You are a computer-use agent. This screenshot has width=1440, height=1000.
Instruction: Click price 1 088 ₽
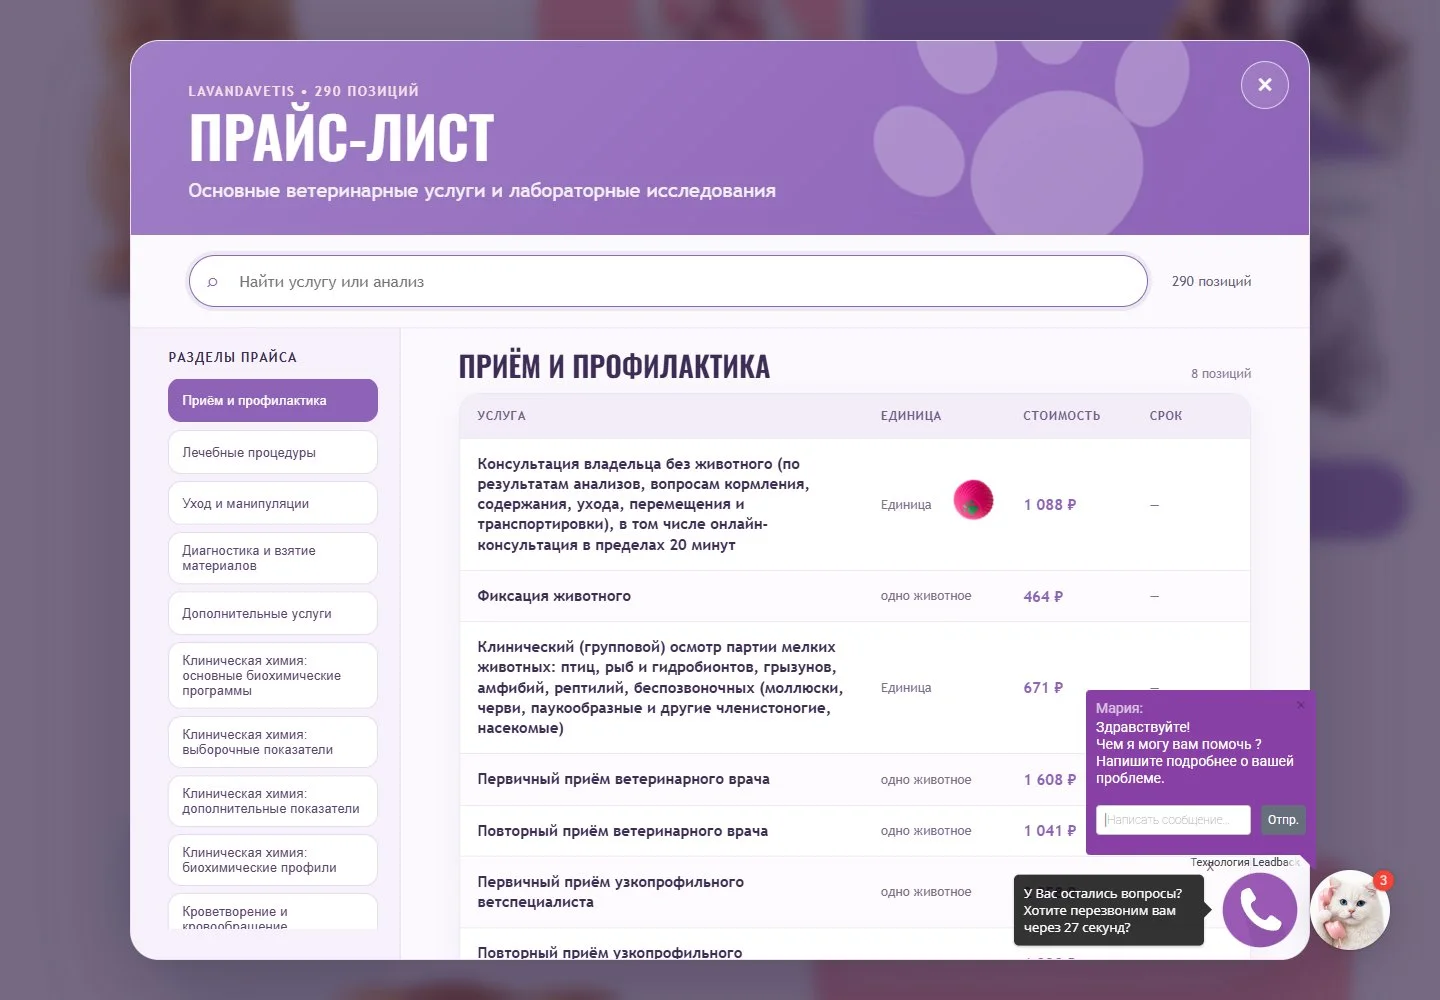click(1050, 505)
